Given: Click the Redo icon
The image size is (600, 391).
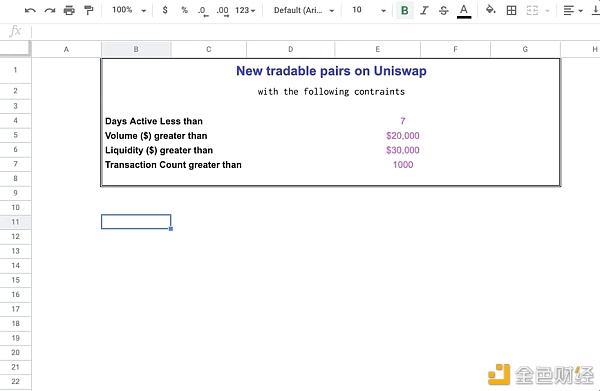Looking at the screenshot, I should click(x=50, y=10).
